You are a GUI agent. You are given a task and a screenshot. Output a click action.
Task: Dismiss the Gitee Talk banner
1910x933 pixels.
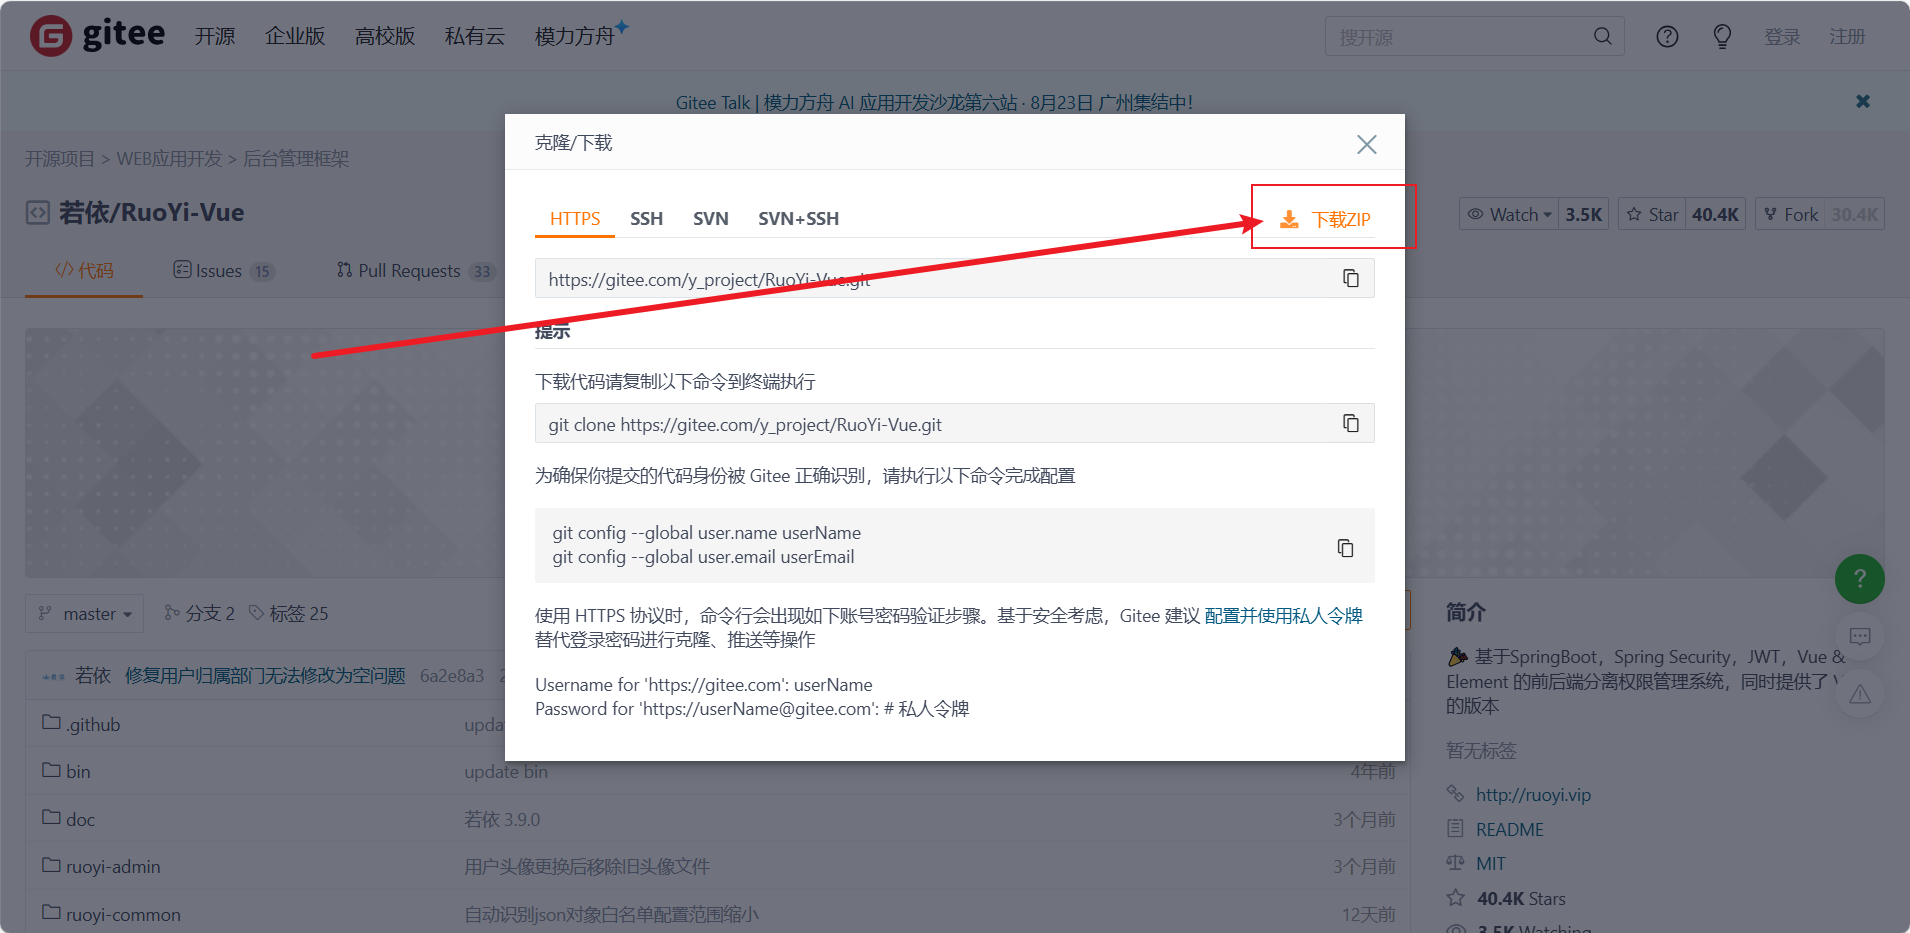(x=1862, y=101)
